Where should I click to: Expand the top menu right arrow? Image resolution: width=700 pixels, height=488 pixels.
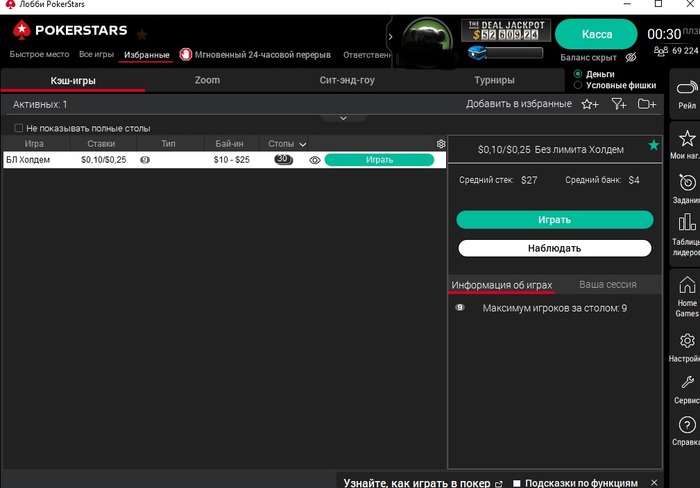(x=390, y=37)
